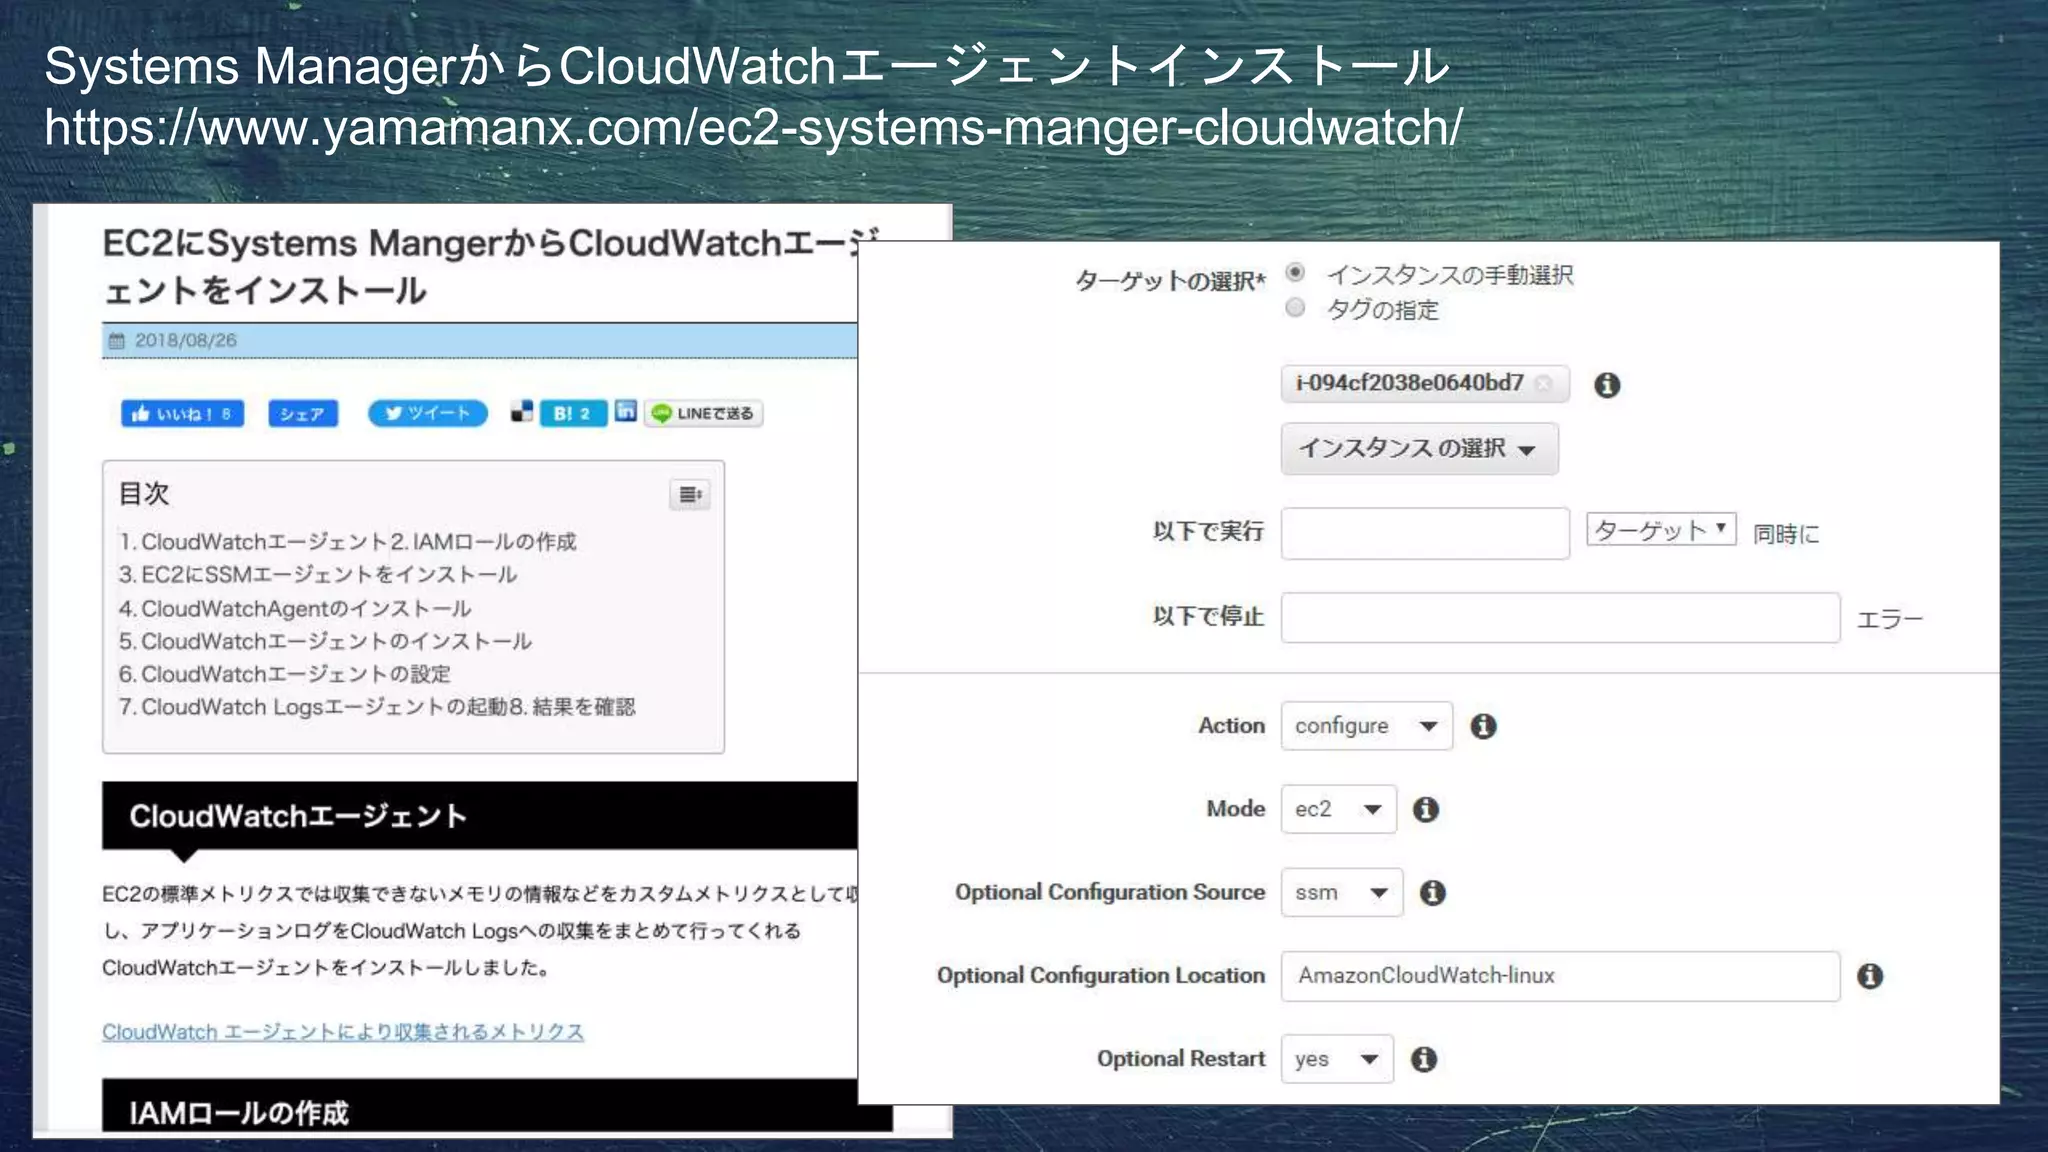Click the calendar icon by 2018/08/26
Viewport: 2048px width, 1152px height.
click(x=117, y=340)
